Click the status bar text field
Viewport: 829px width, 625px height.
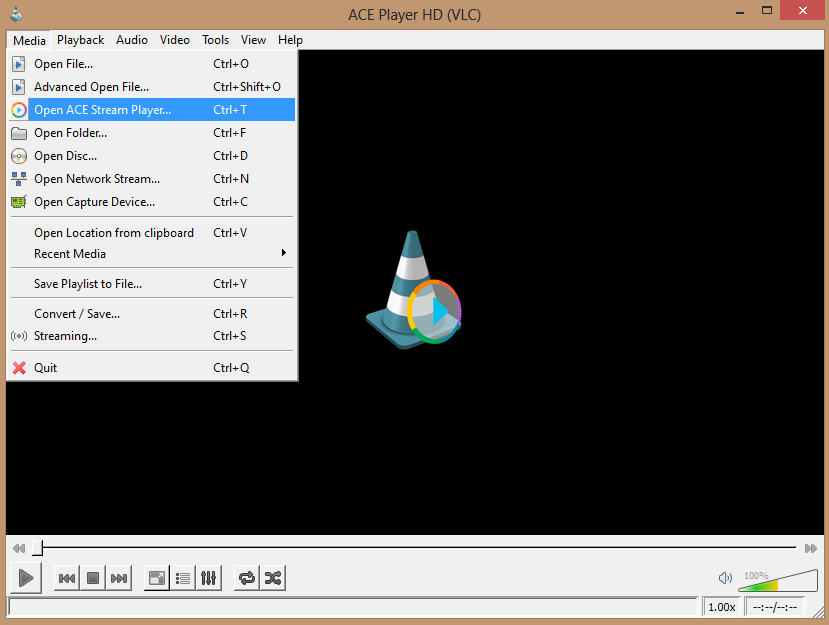click(x=353, y=607)
